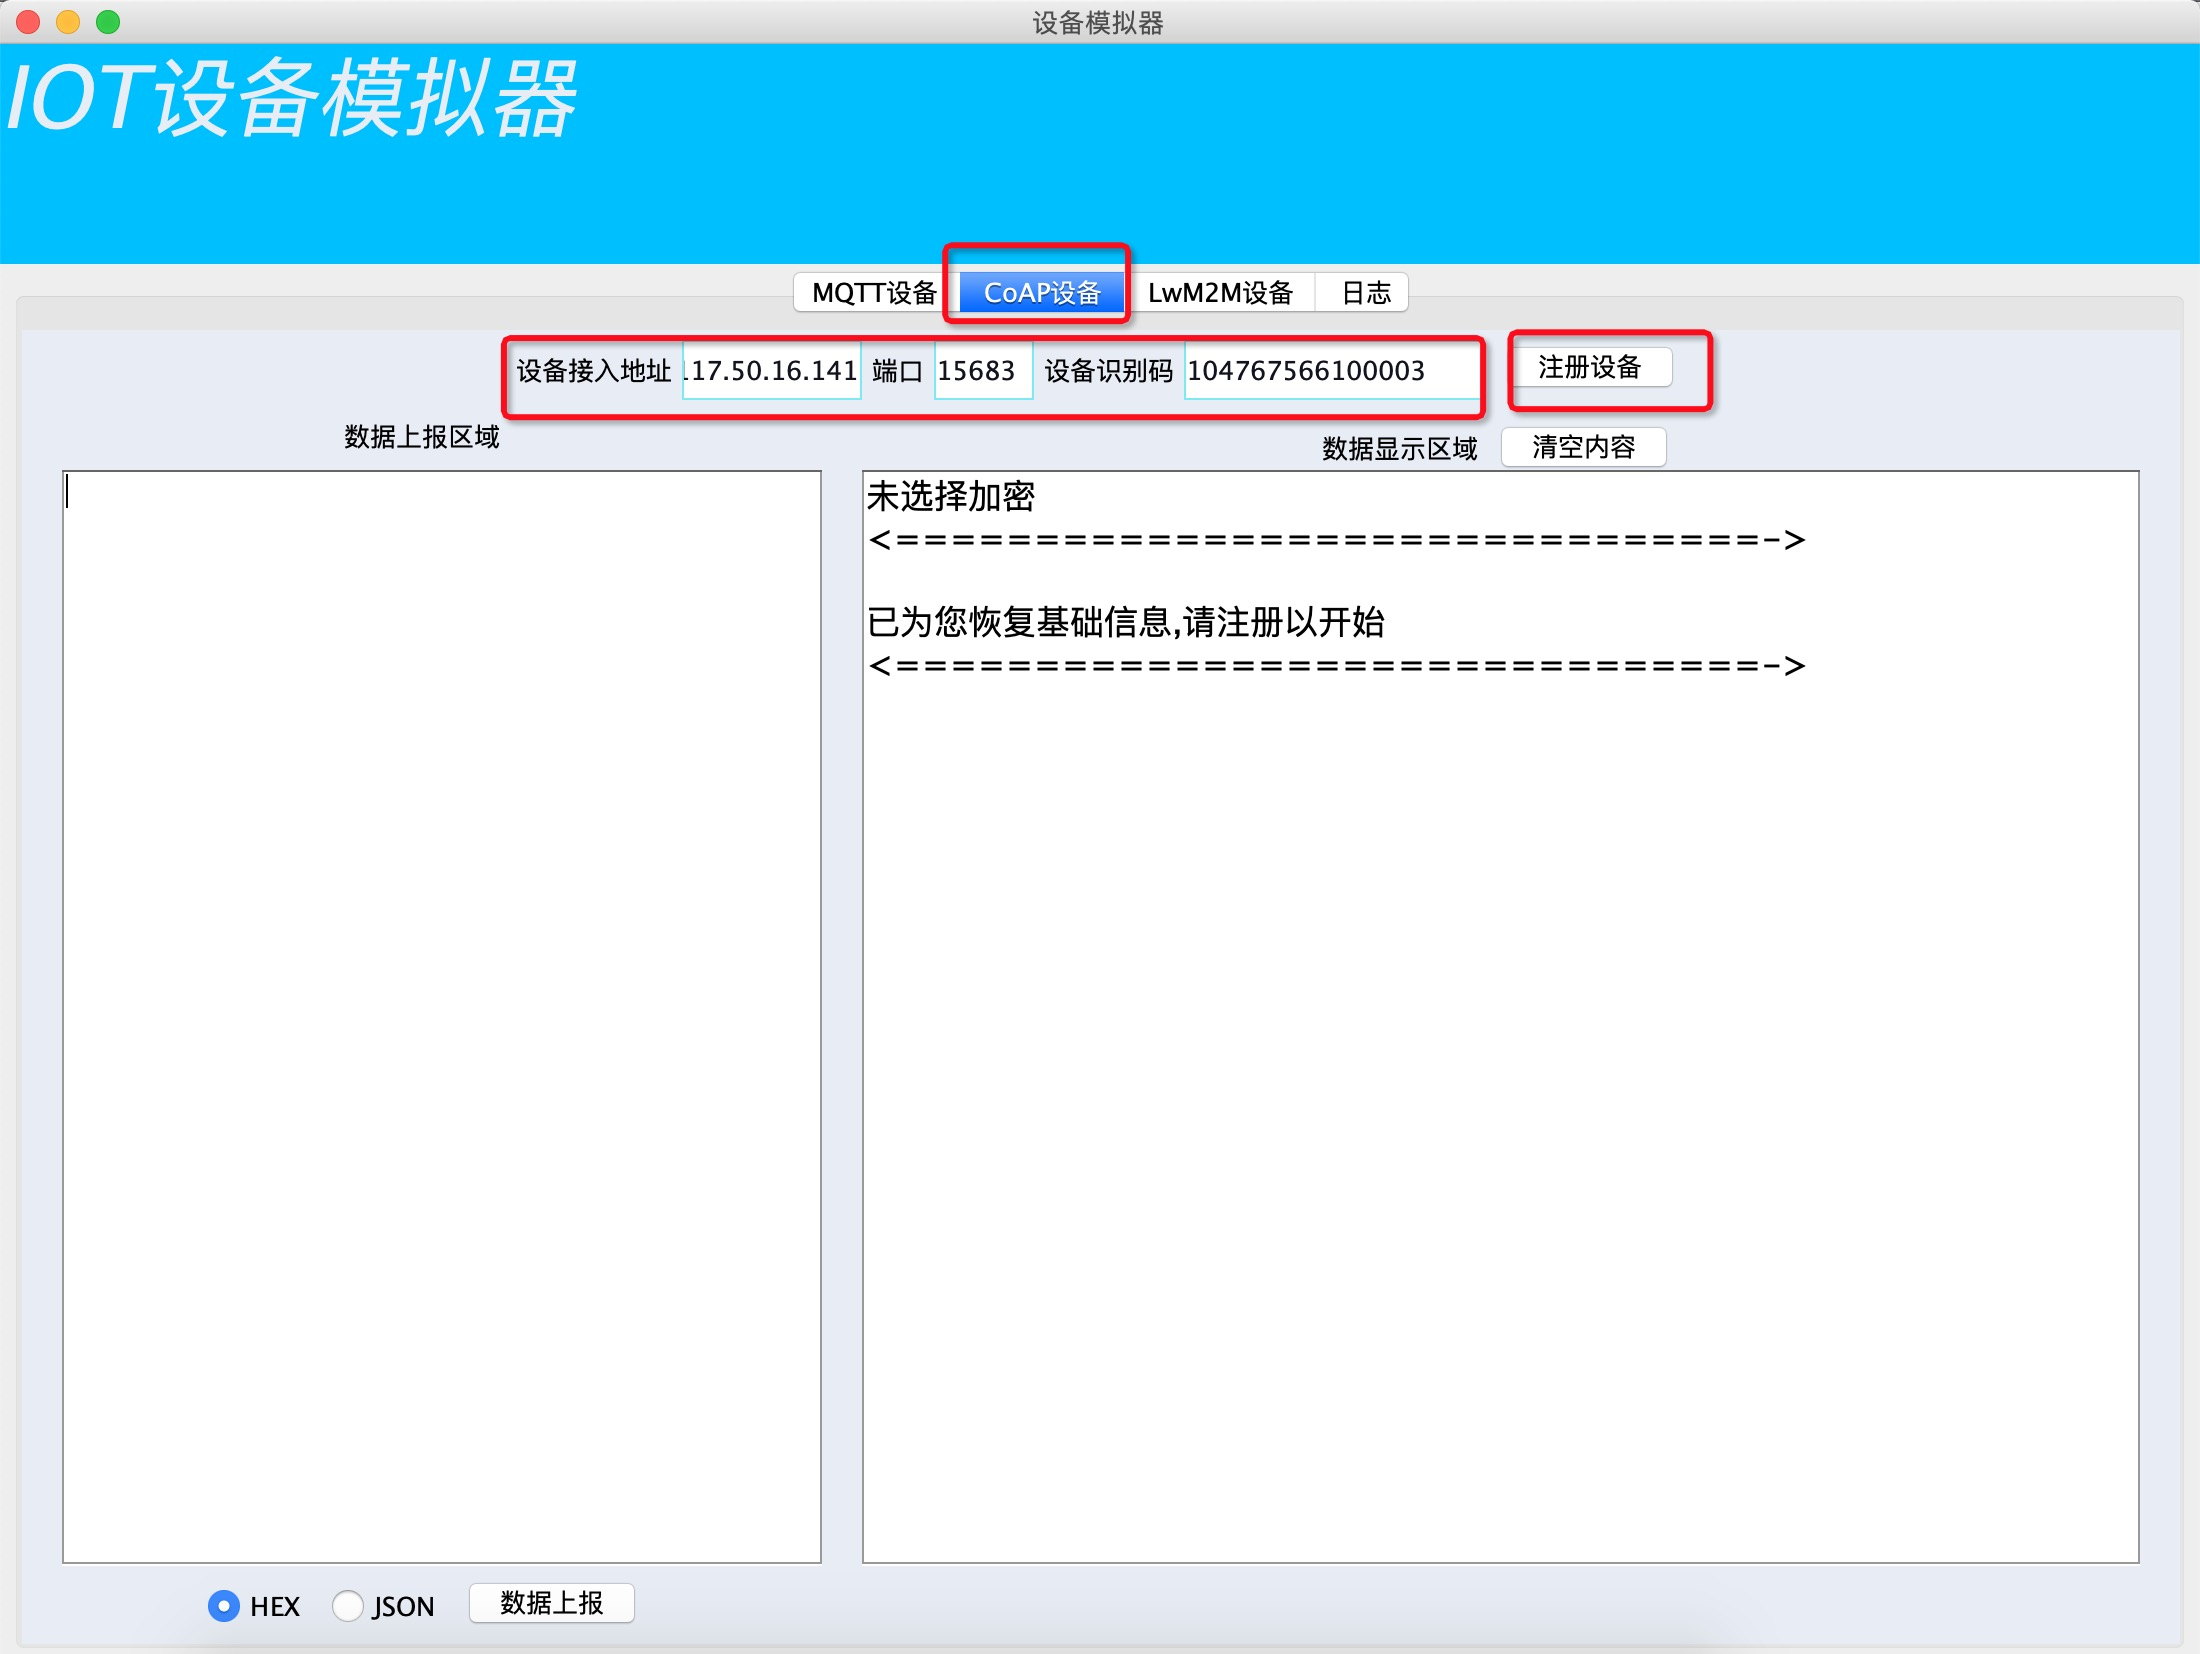Click the 注册设备 register button
The width and height of the screenshot is (2200, 1654).
pyautogui.click(x=1589, y=368)
